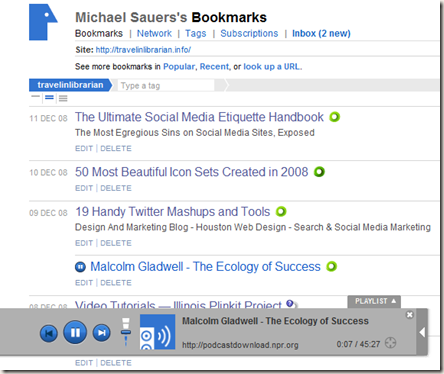The height and width of the screenshot is (374, 444).
Task: Switch to medium detail view icon
Action: coord(49,98)
